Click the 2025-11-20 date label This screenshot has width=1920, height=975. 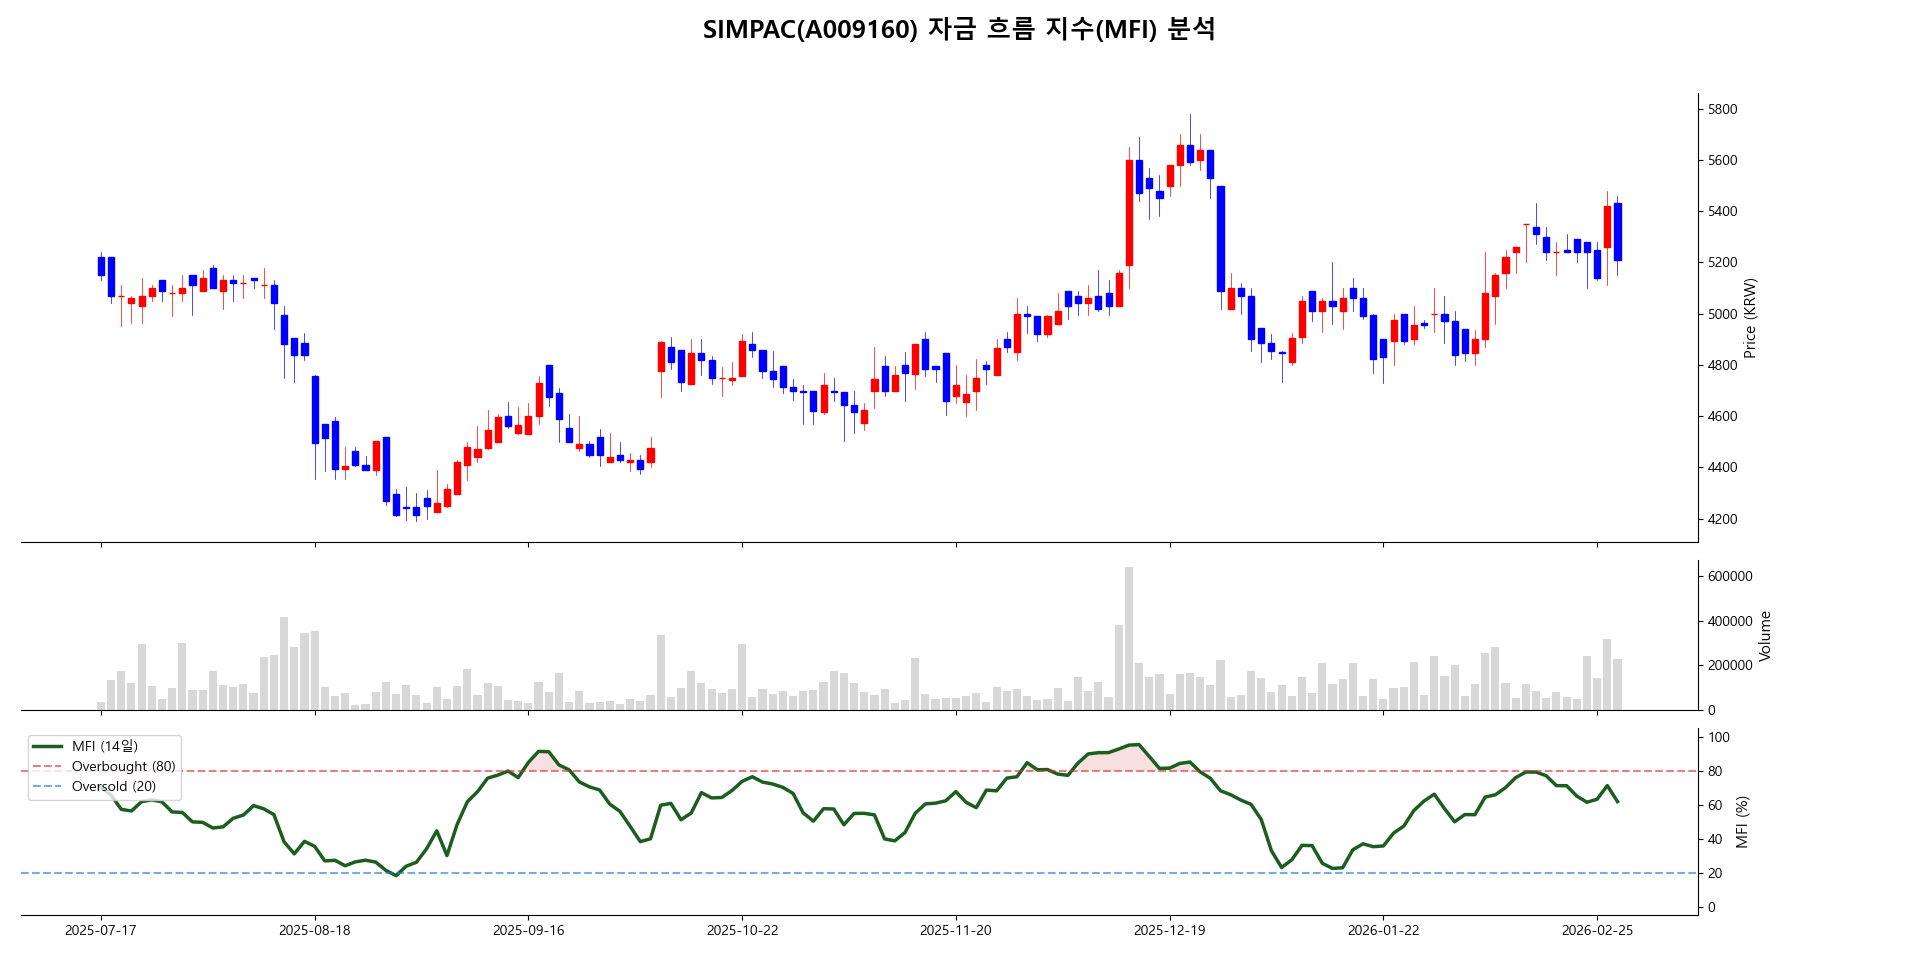956,930
